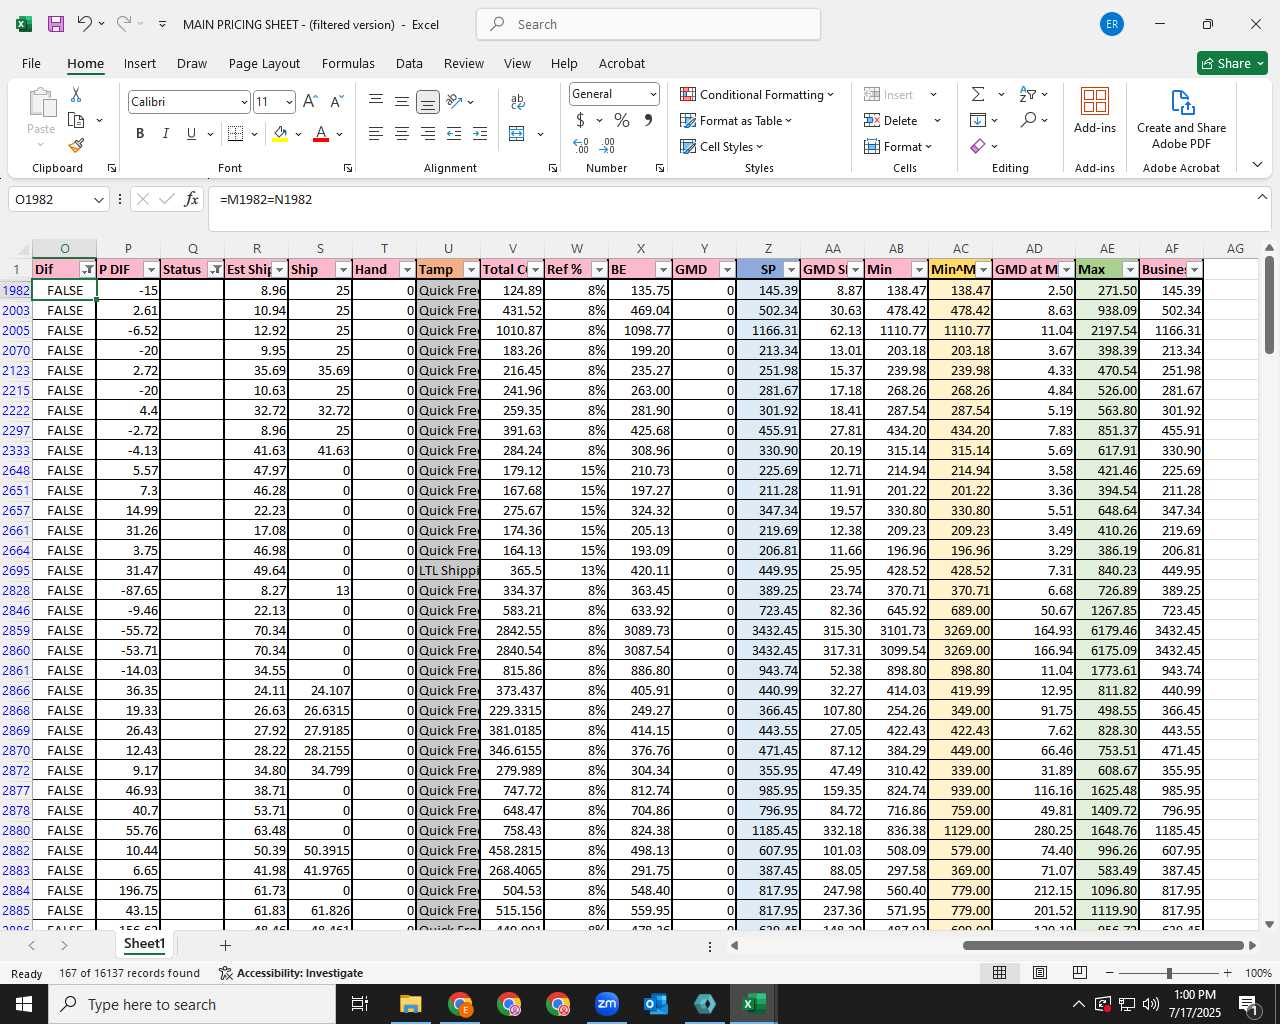Viewport: 1280px width, 1024px height.
Task: Toggle Top Align
Action: tap(376, 102)
